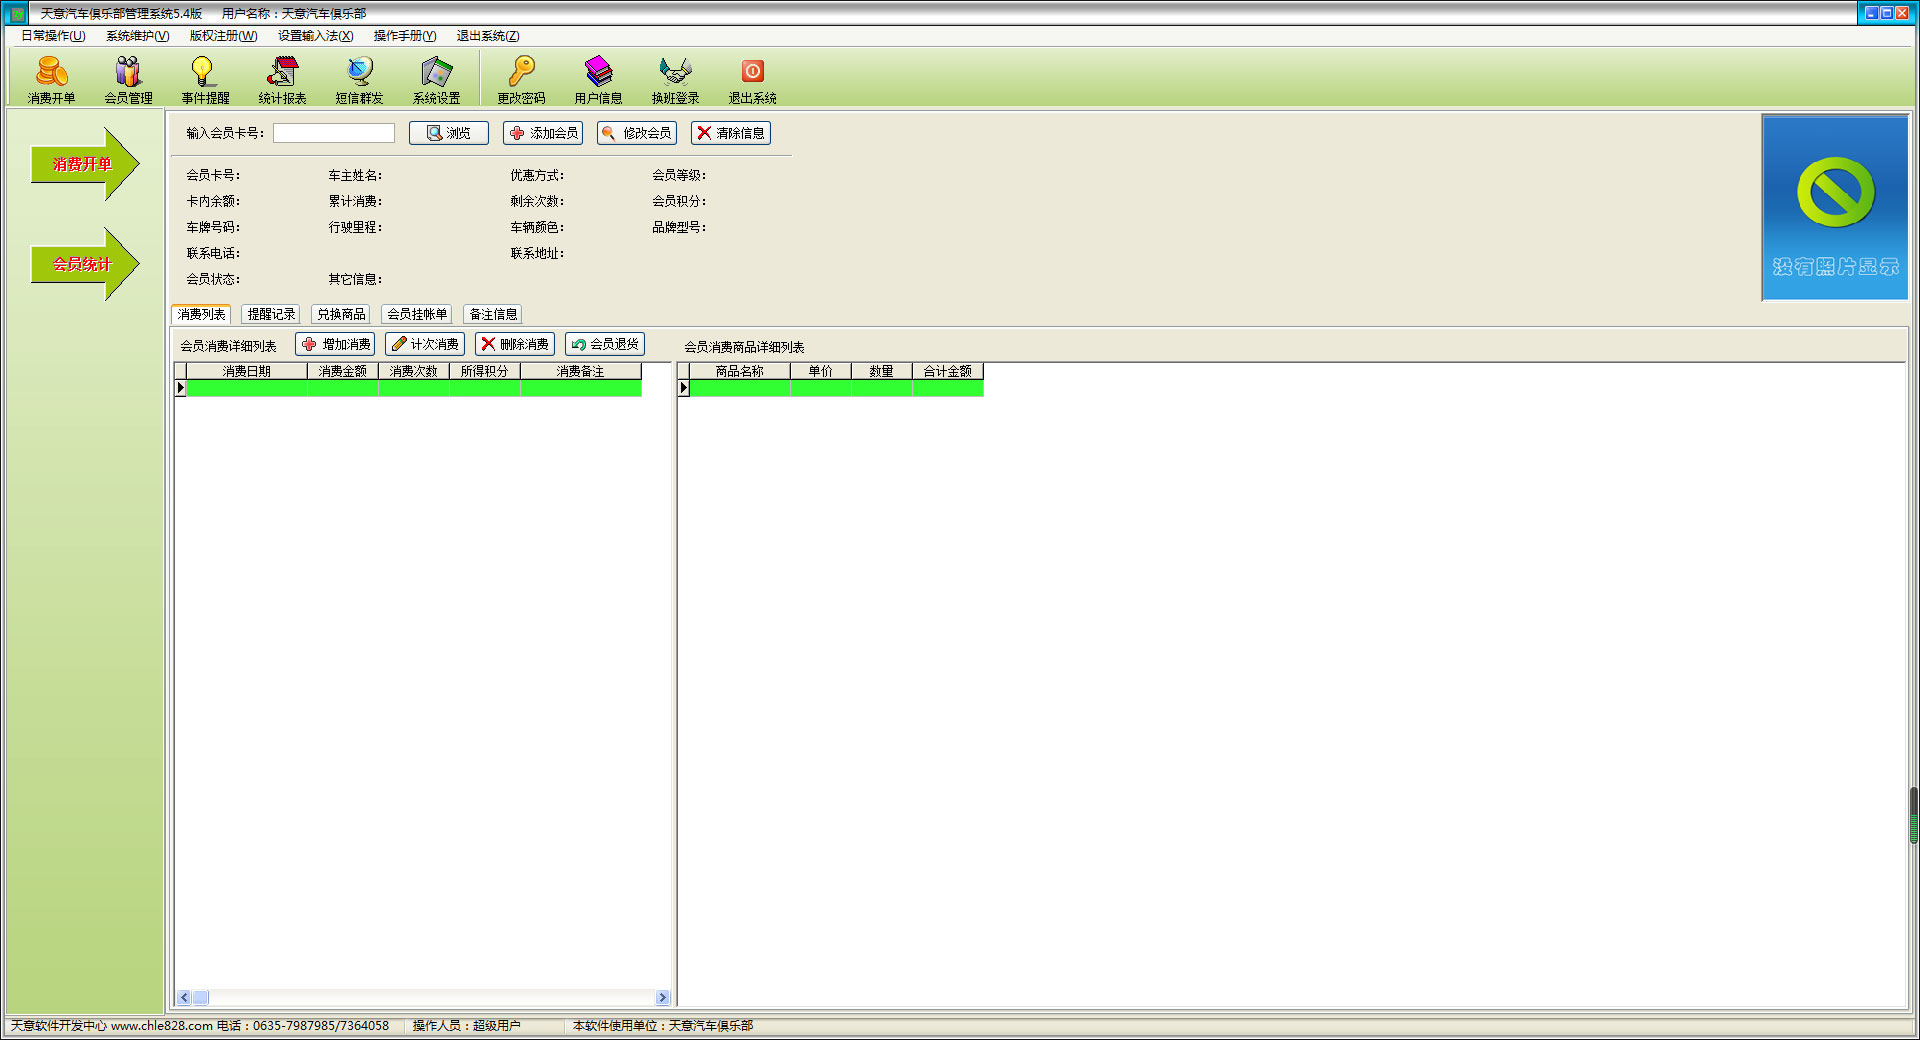Click the 添加会员 button
This screenshot has width=1920, height=1040.
pos(543,133)
